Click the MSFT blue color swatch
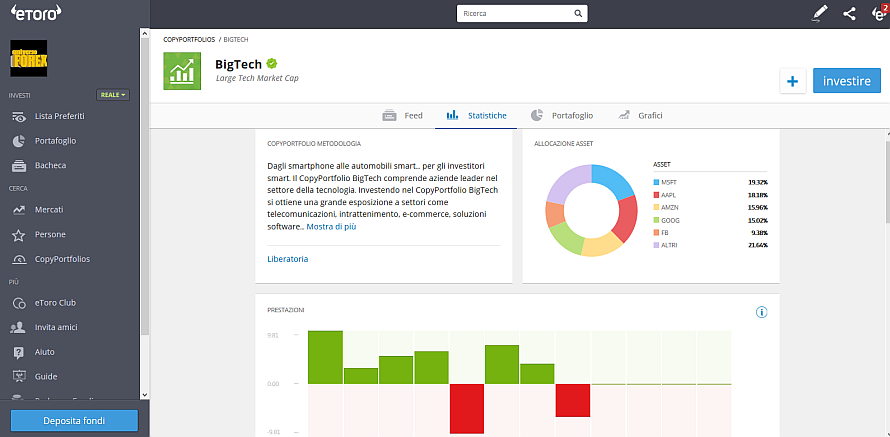 [x=656, y=182]
